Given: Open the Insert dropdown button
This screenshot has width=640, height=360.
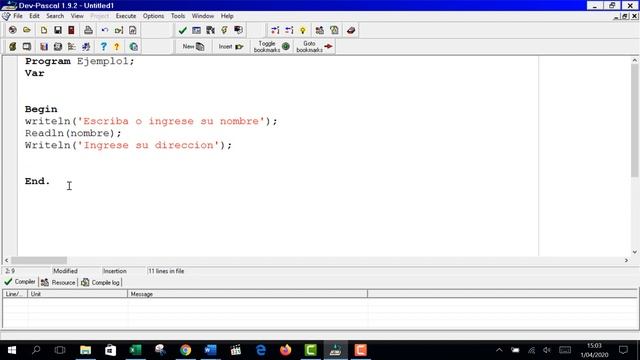Looking at the screenshot, I should [231, 47].
